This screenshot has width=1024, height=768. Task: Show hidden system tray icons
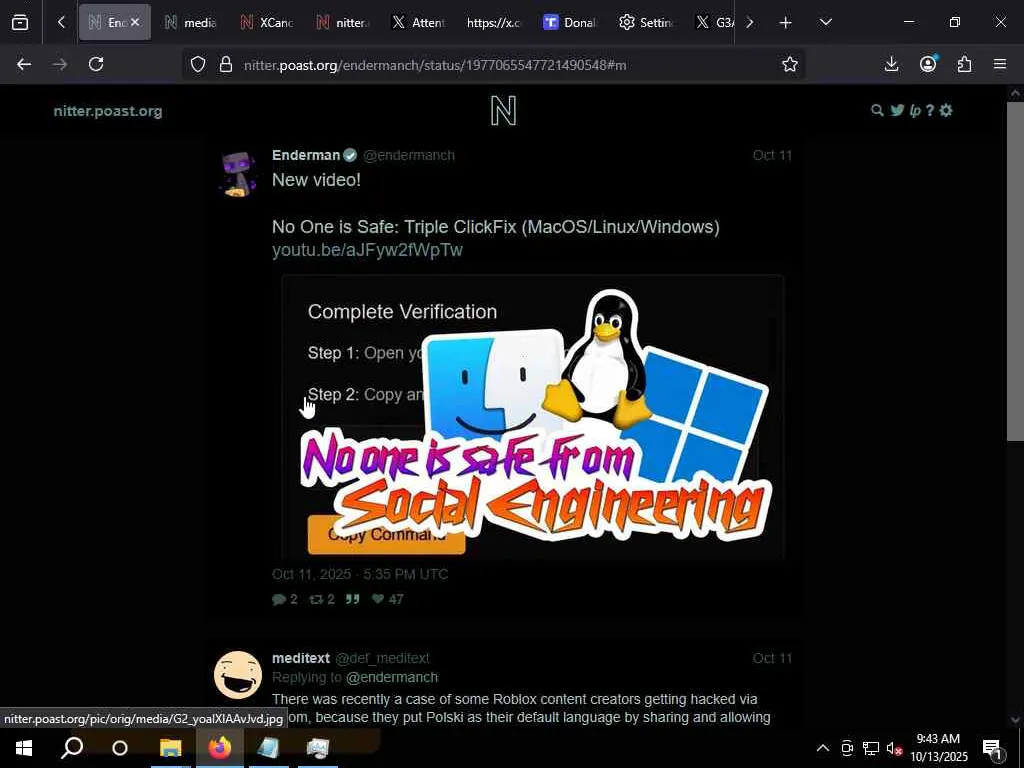click(823, 748)
